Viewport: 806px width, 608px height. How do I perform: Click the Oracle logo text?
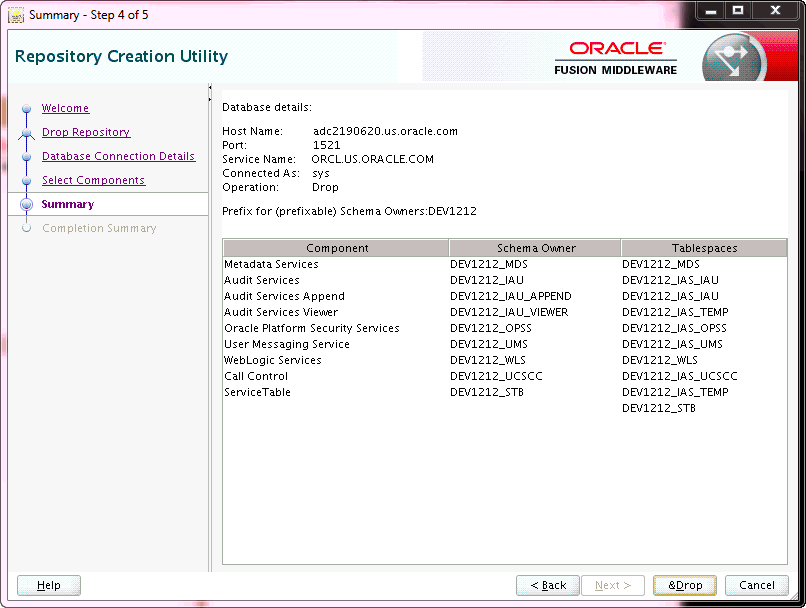(617, 48)
